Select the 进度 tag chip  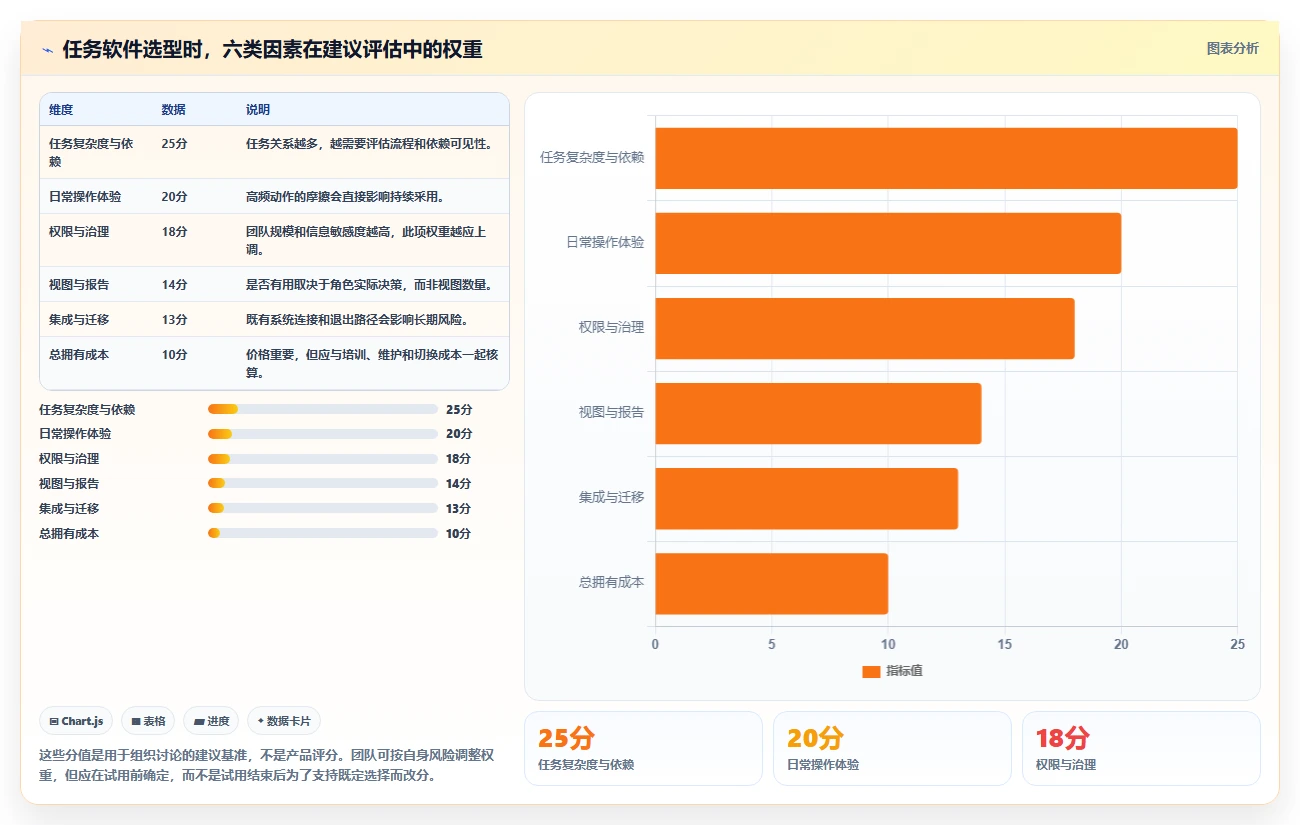(x=211, y=721)
